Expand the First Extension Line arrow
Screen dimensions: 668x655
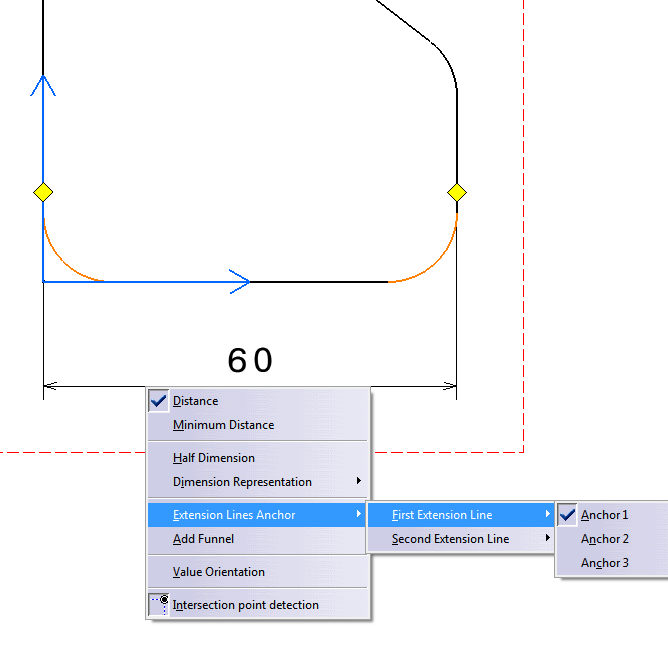(547, 514)
